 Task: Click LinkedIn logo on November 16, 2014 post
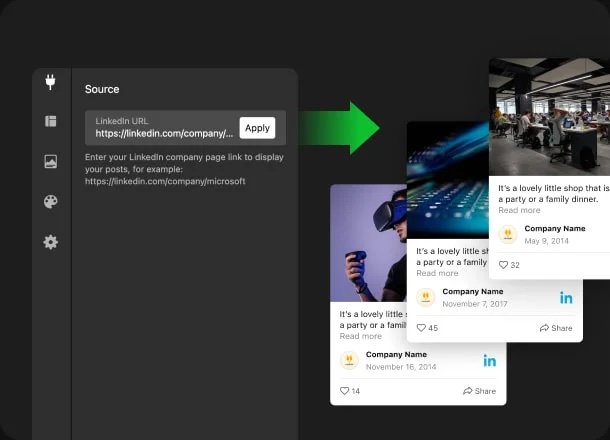click(x=490, y=360)
